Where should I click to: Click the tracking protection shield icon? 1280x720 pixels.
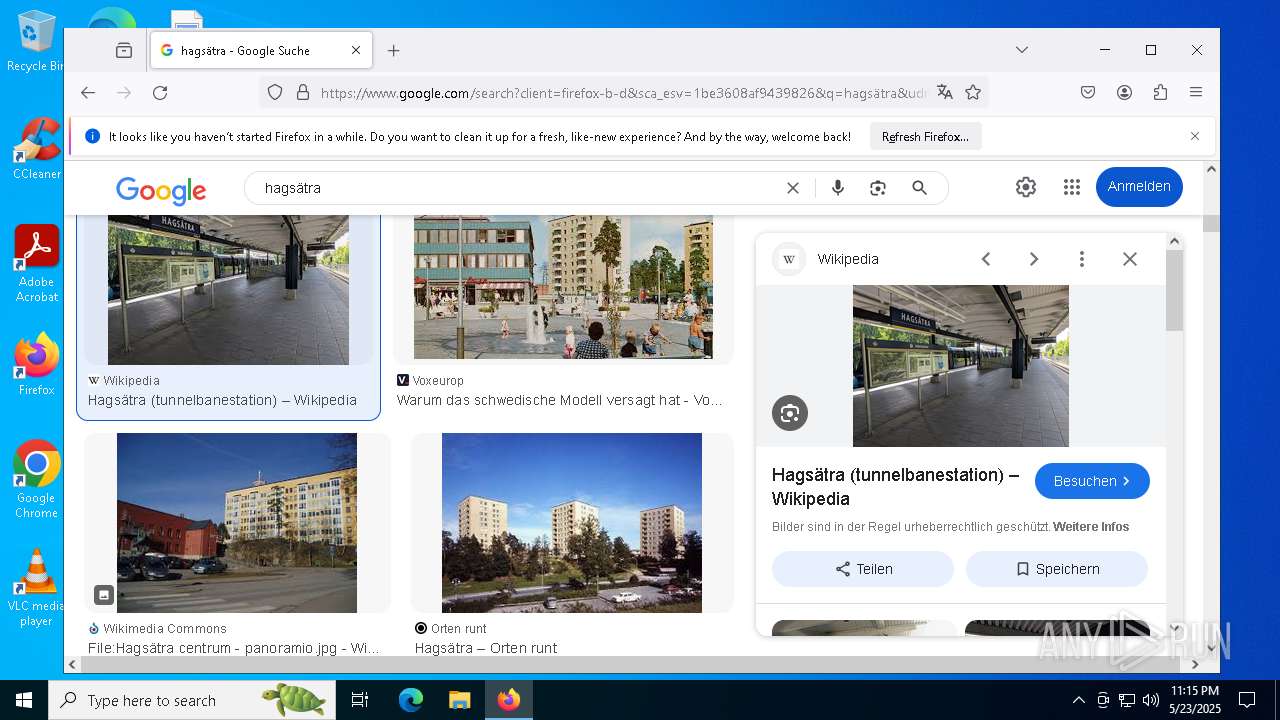point(275,93)
